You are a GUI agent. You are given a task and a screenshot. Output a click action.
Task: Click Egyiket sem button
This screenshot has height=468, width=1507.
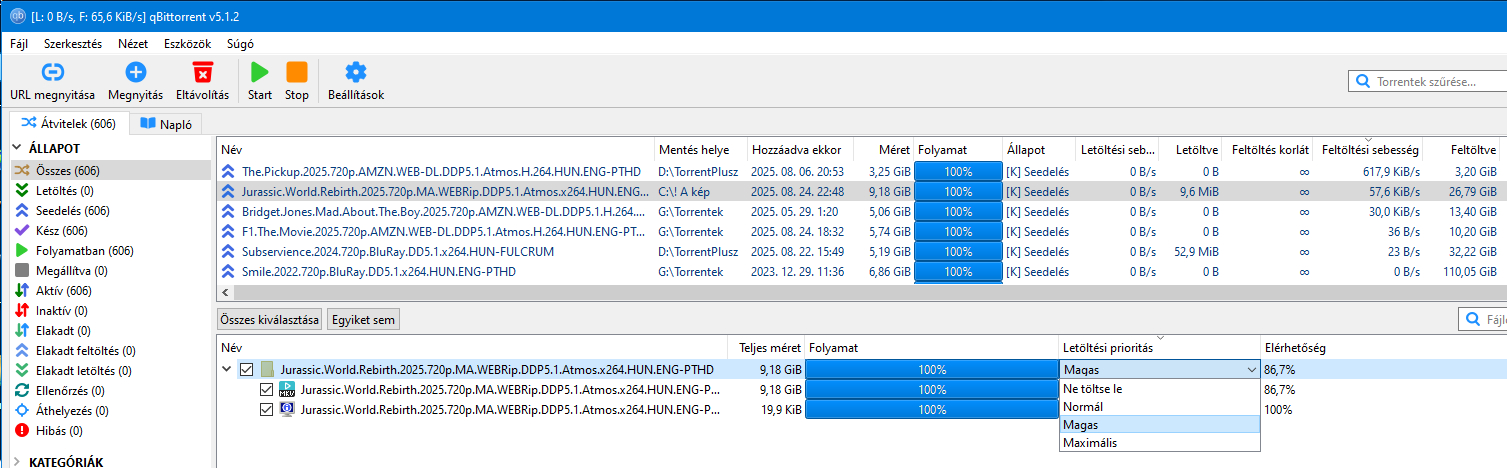tap(363, 320)
